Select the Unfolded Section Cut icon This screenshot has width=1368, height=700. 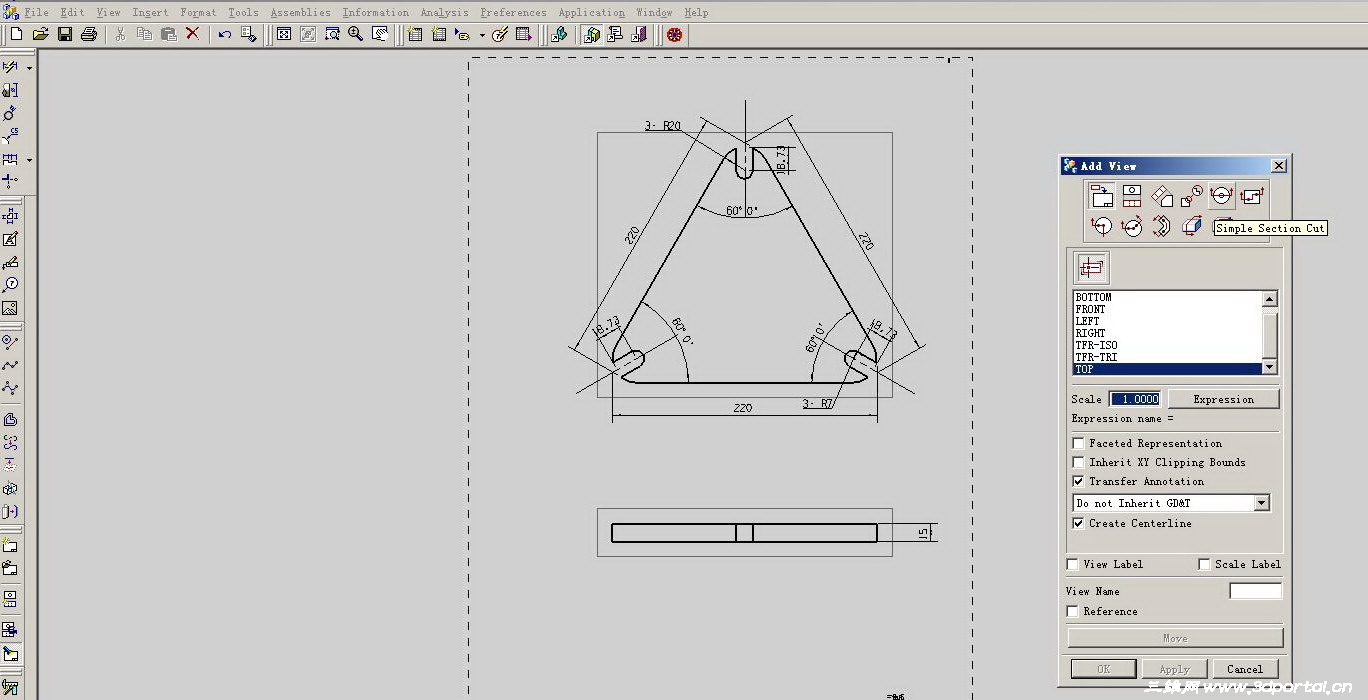tap(1161, 226)
